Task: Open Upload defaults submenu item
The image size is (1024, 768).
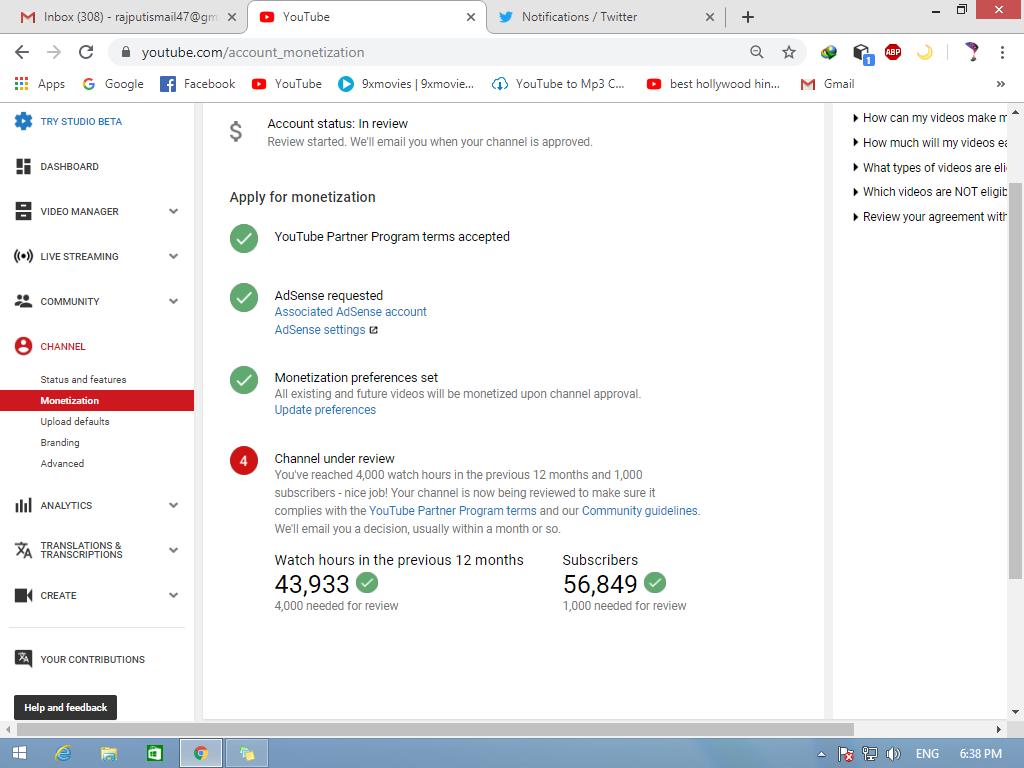Action: [x=74, y=421]
